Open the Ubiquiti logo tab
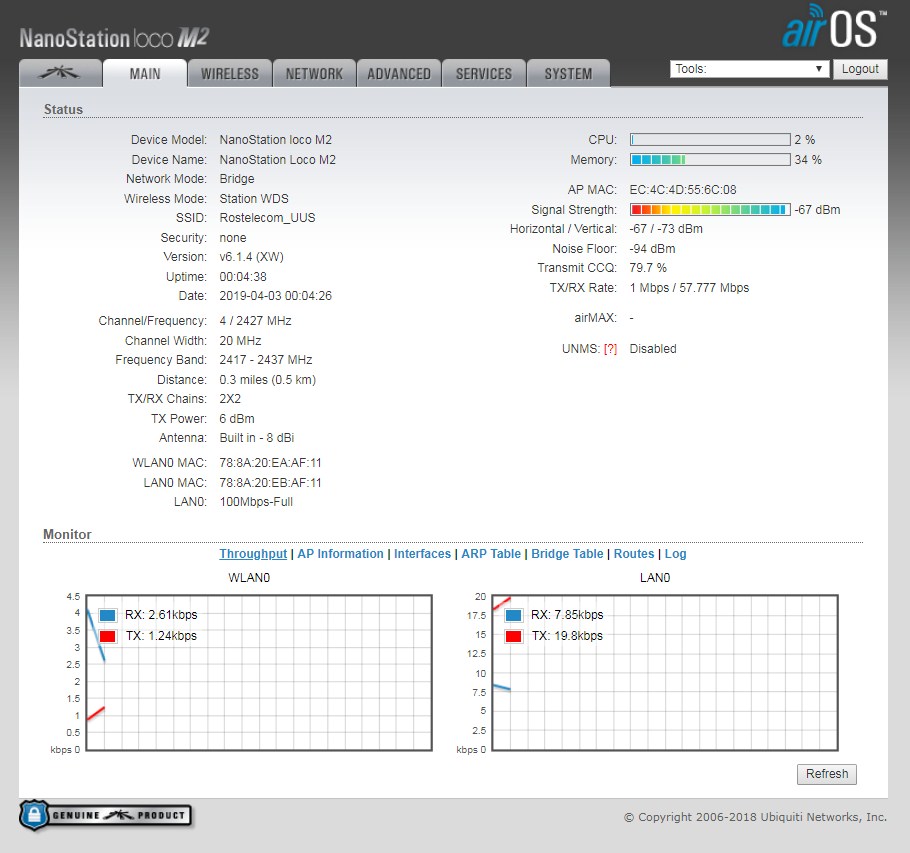 (x=60, y=73)
